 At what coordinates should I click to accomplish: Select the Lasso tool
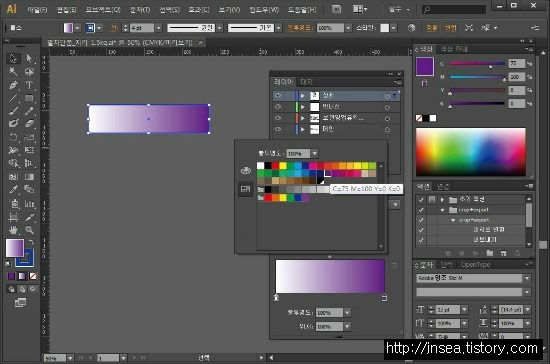coord(29,72)
